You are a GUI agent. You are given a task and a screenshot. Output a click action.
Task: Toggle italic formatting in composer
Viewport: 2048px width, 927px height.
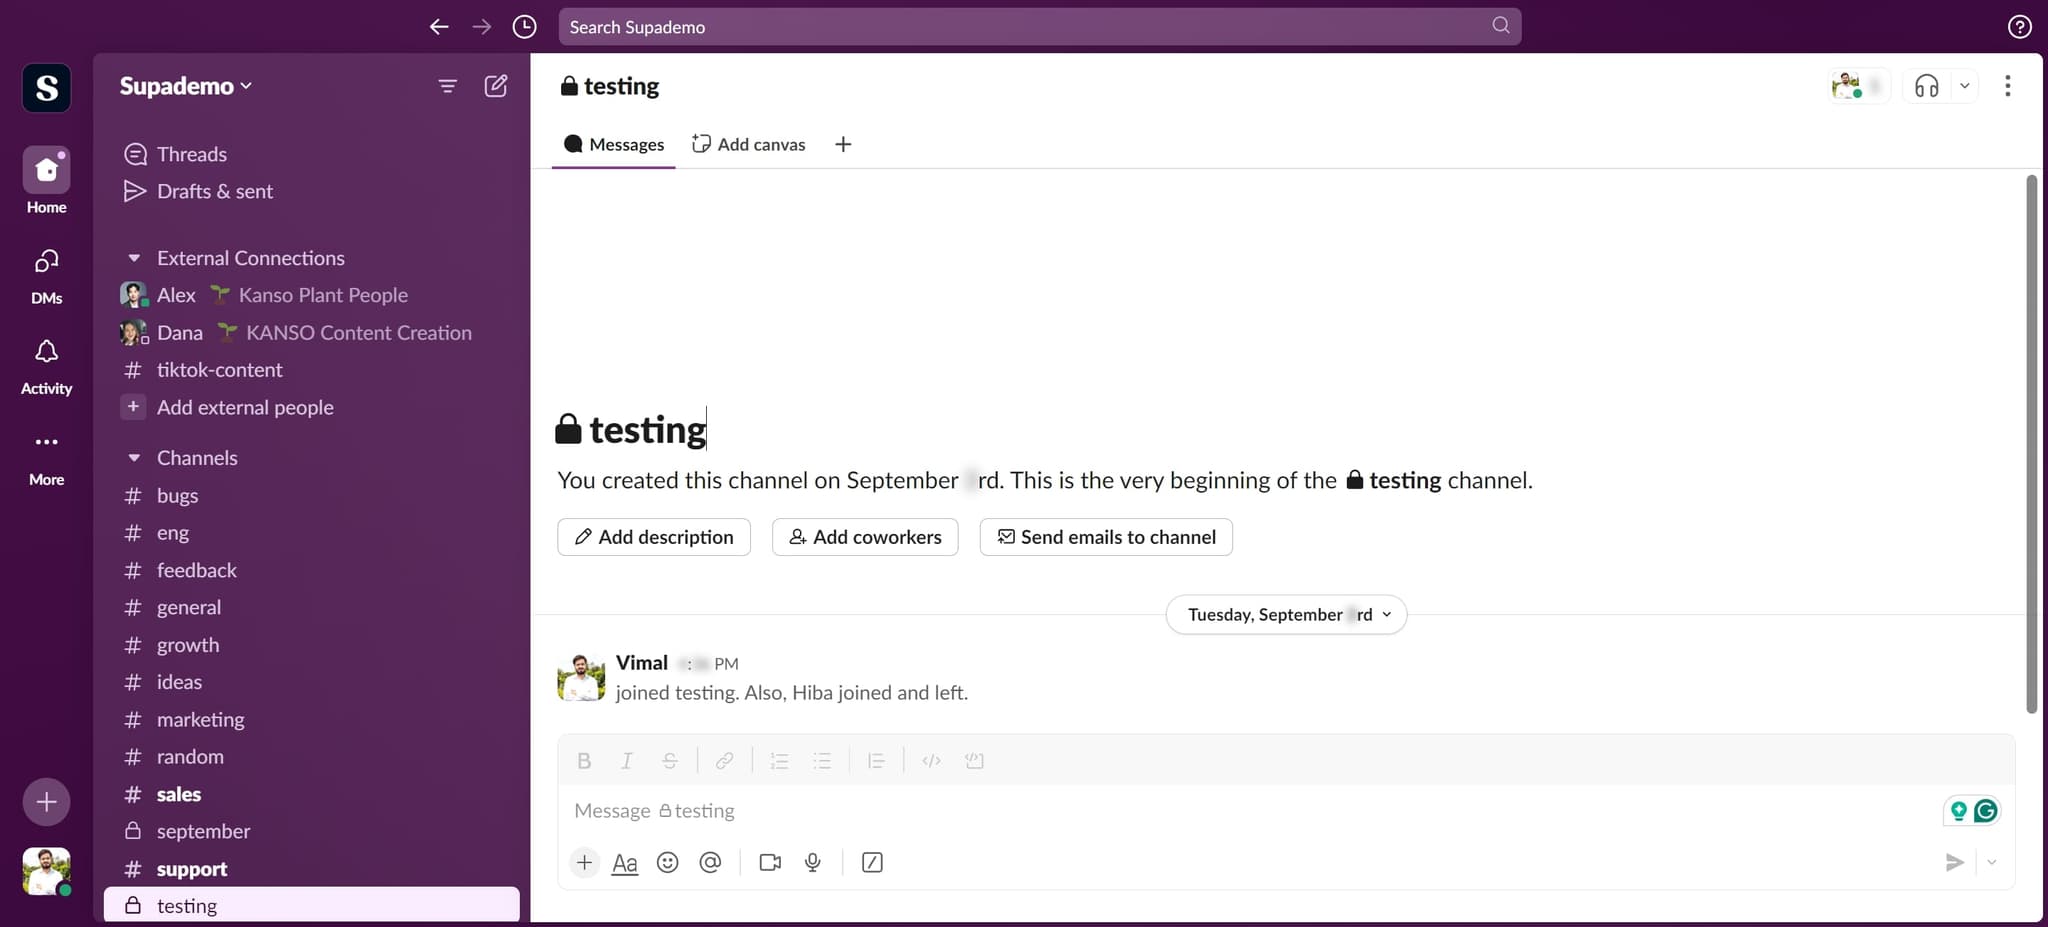tap(626, 761)
